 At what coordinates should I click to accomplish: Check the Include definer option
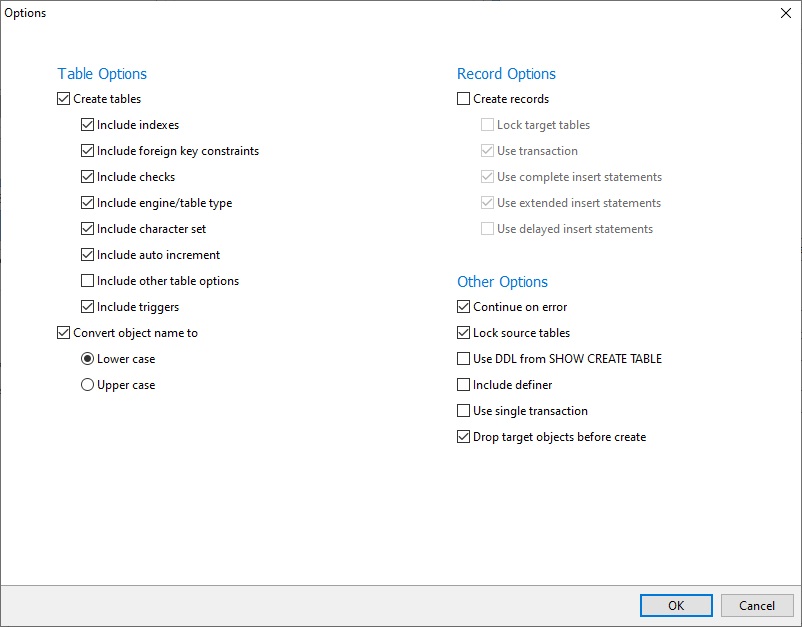tap(464, 385)
